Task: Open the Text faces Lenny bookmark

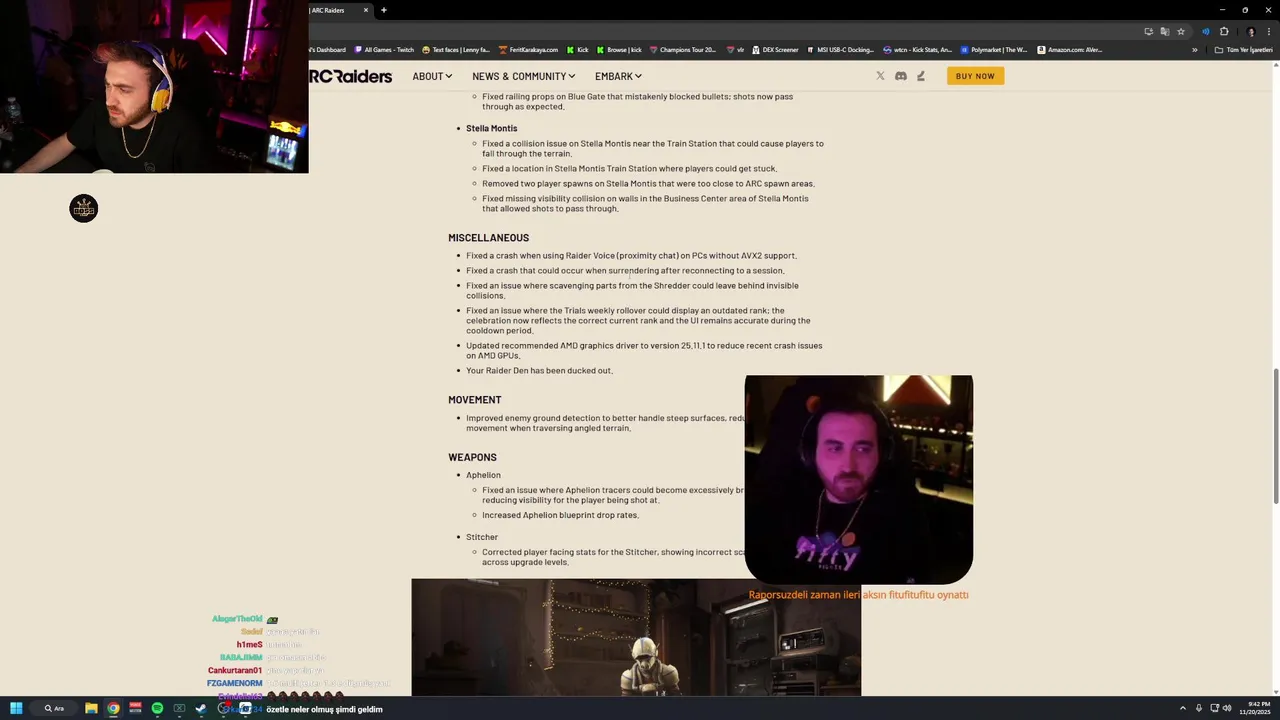Action: [456, 49]
